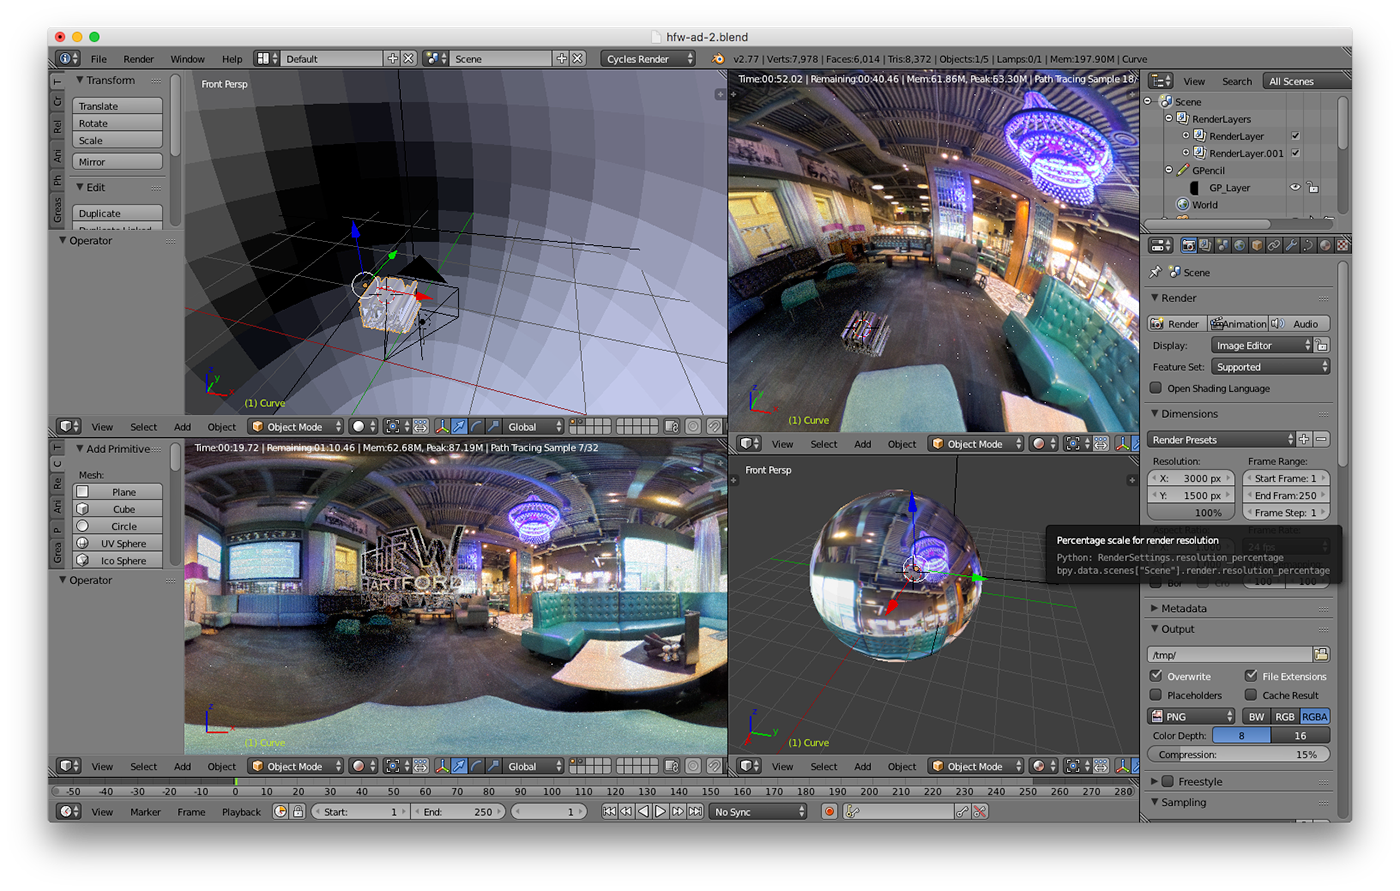Viewport: 1400px width, 891px height.
Task: Open PNG file format dropdown
Action: tap(1192, 717)
